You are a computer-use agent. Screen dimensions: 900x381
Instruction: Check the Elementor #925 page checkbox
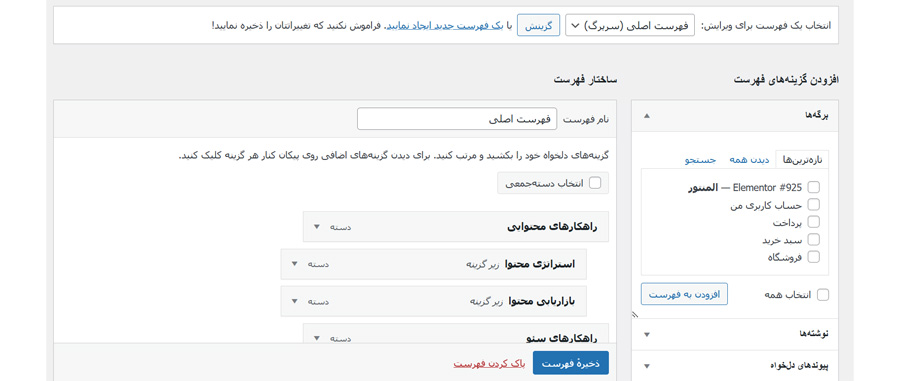click(813, 187)
